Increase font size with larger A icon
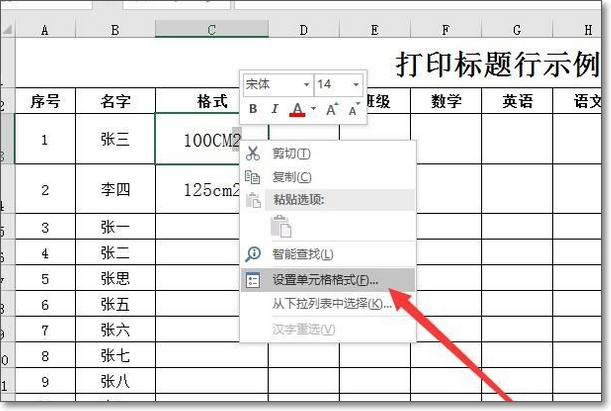The width and height of the screenshot is (611, 411). tap(332, 109)
